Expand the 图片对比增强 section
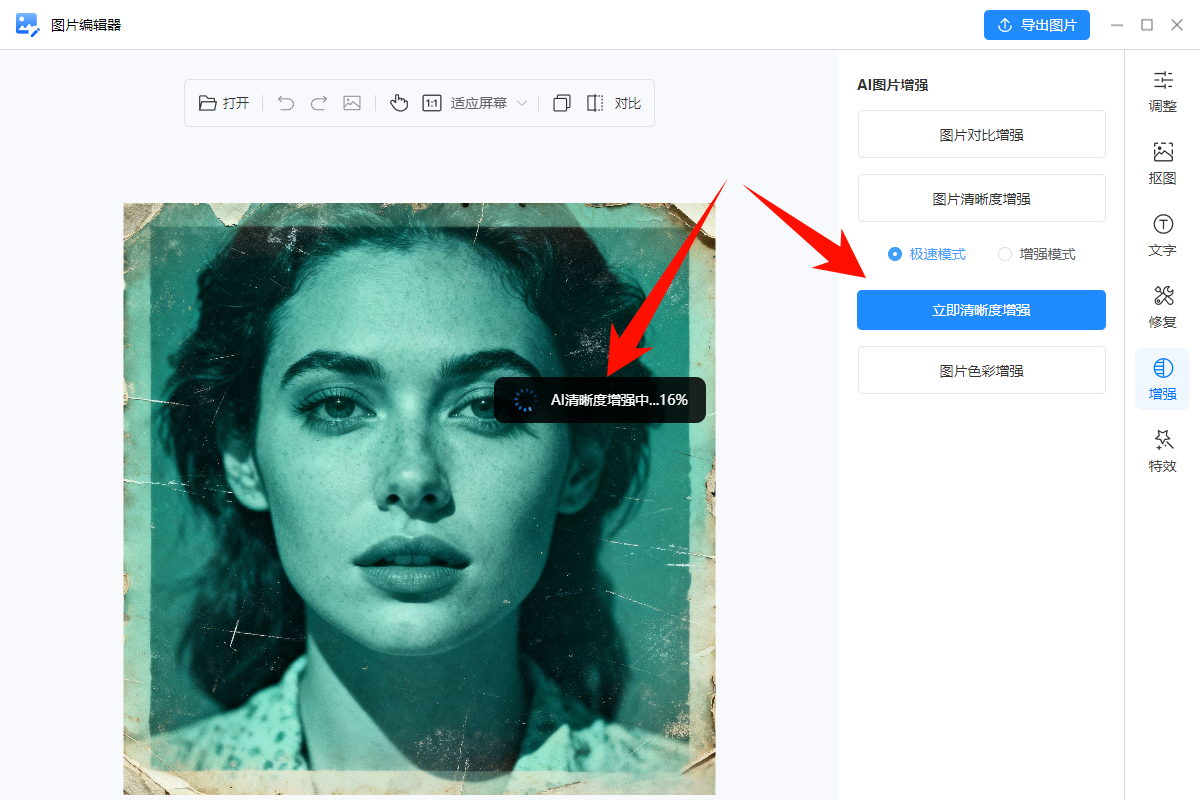This screenshot has width=1200, height=800. click(981, 135)
